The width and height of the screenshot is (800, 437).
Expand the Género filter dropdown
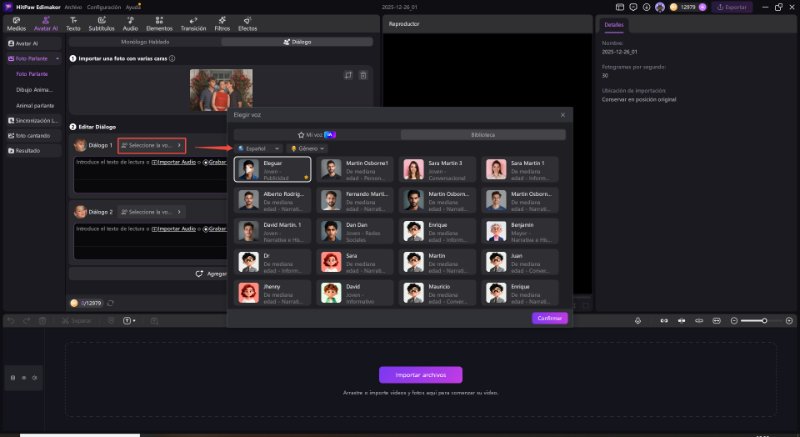308,148
